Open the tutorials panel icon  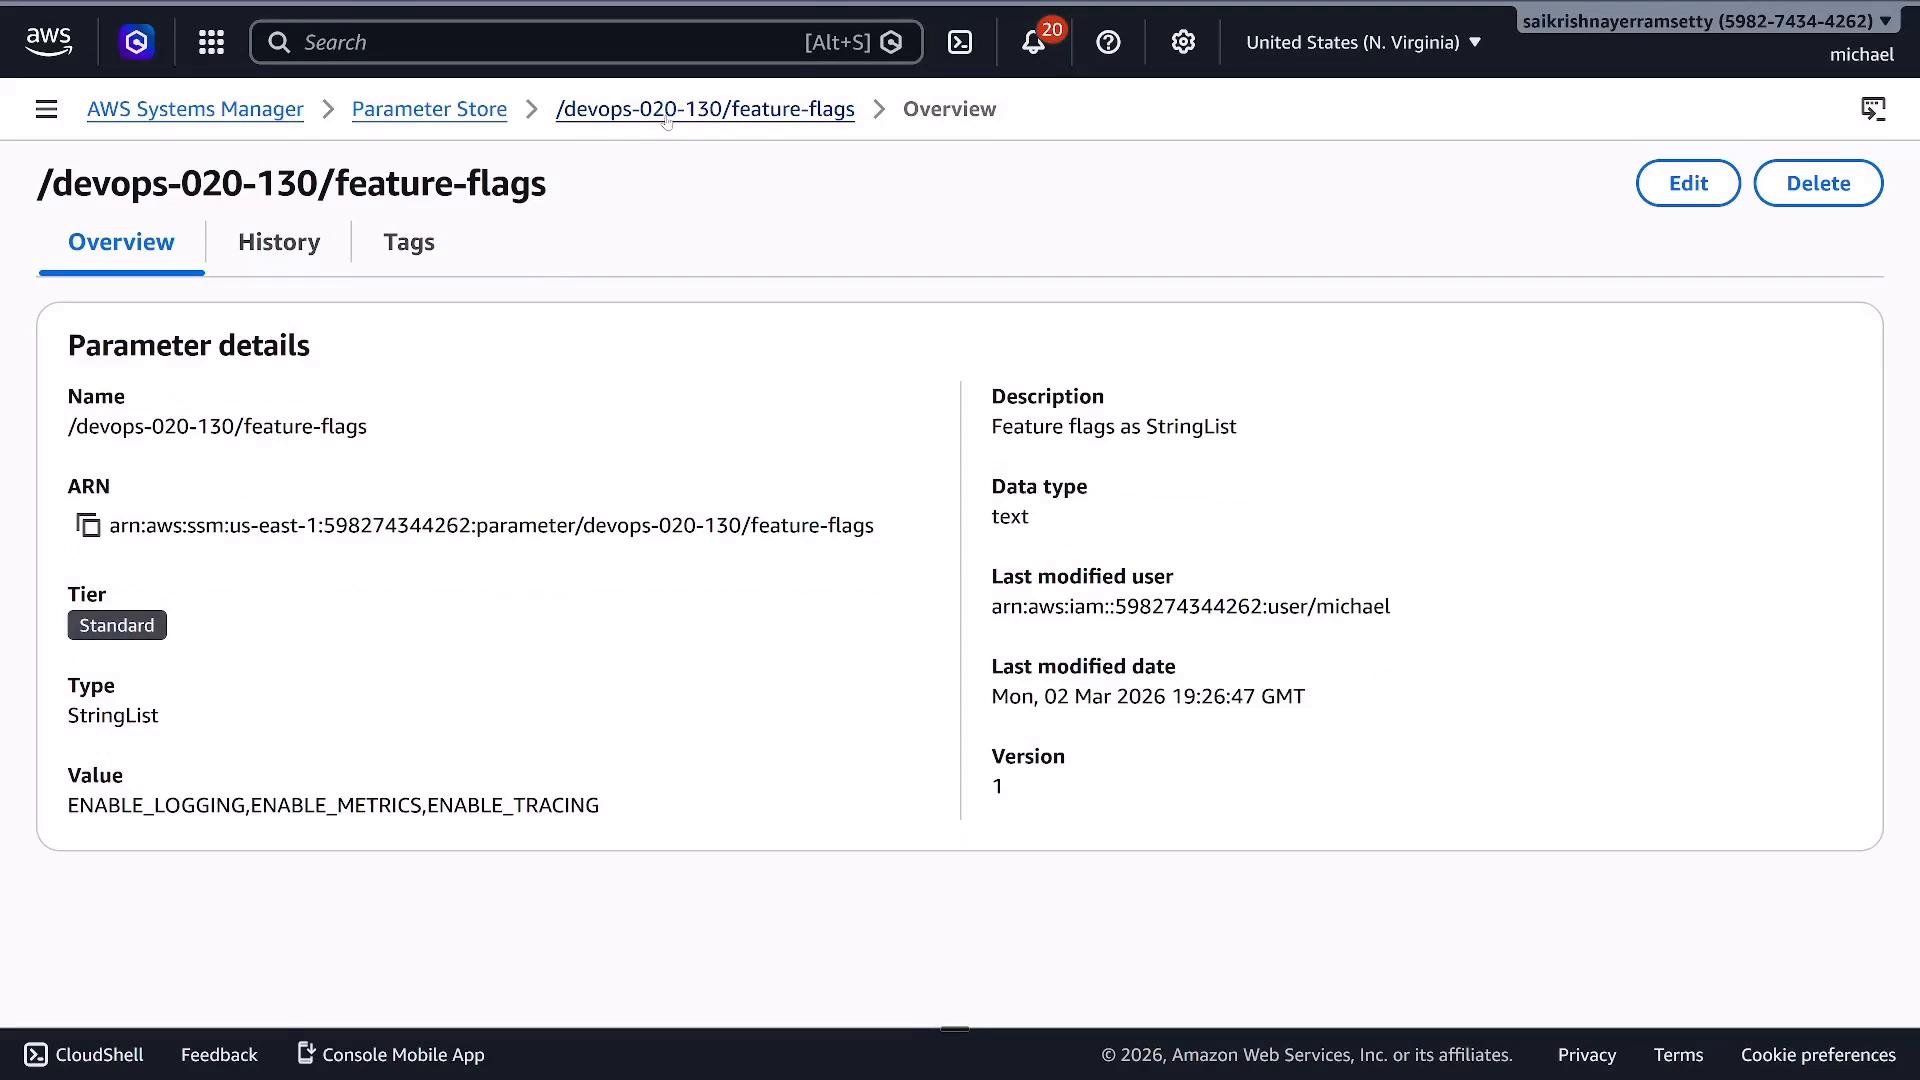coord(1873,109)
